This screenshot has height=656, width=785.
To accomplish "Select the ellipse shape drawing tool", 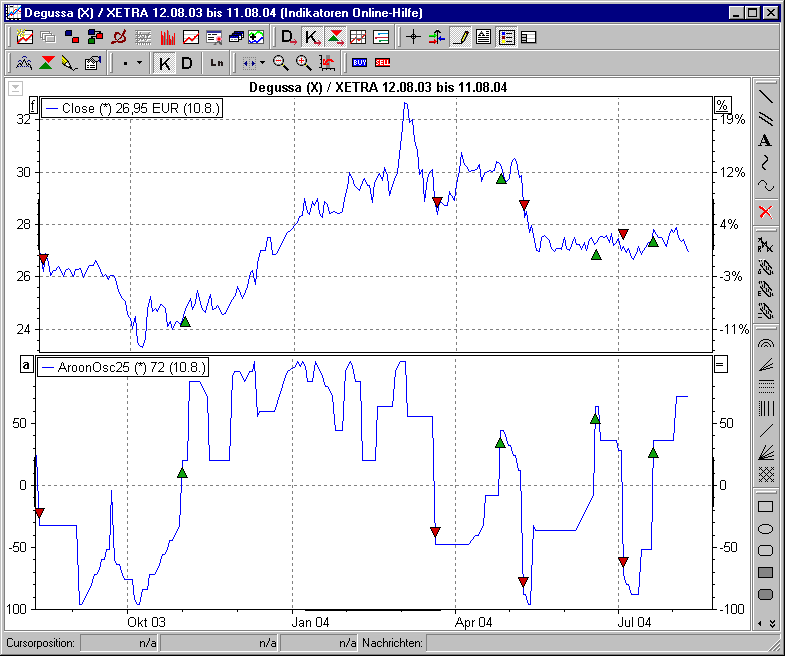I will point(765,529).
